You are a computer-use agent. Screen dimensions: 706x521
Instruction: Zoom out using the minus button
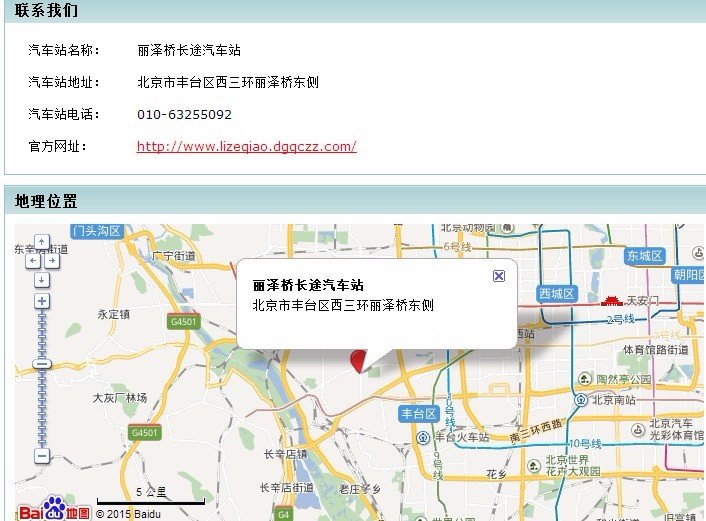pos(41,456)
